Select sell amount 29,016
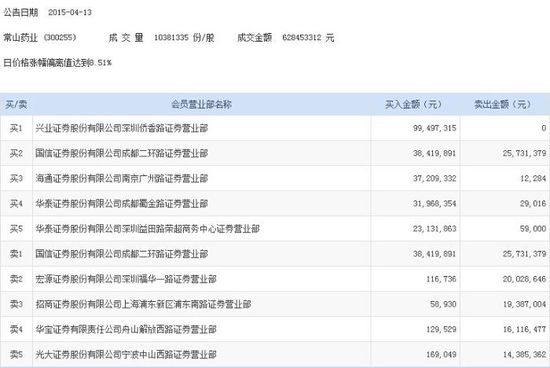This screenshot has width=550, height=368. click(x=533, y=203)
